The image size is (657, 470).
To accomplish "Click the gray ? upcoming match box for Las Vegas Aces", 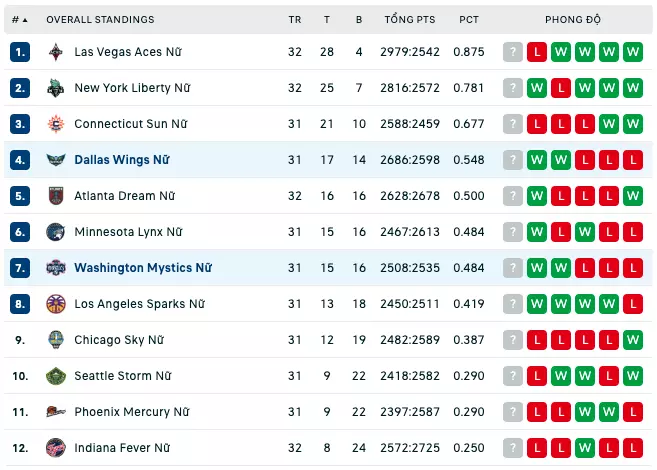I will point(513,52).
